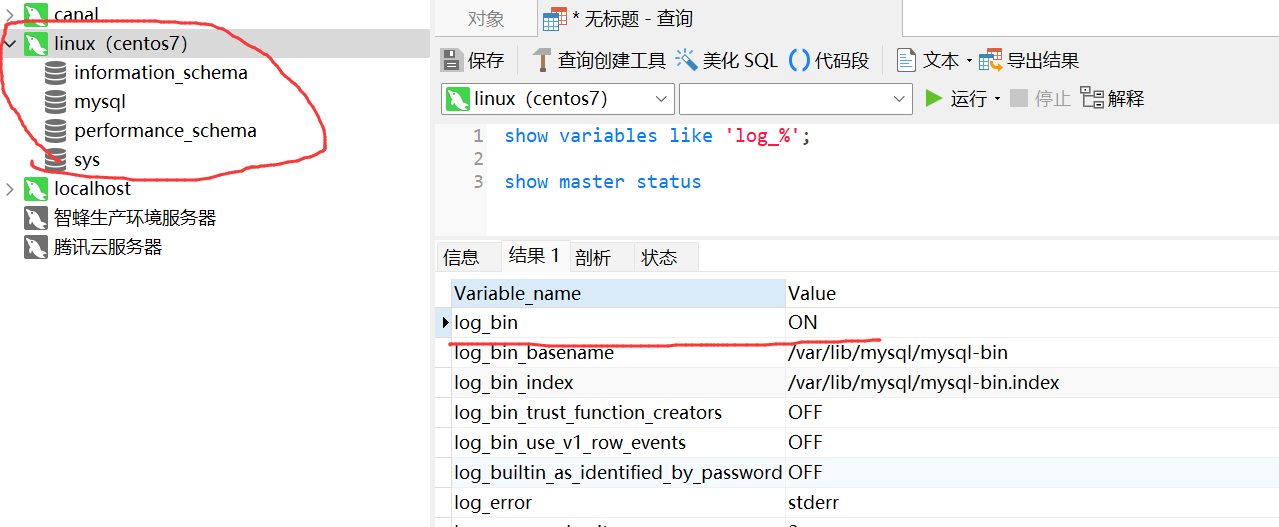1279x527 pixels.
Task: Click the 腾讯云服务器 connection icon
Action: point(36,247)
